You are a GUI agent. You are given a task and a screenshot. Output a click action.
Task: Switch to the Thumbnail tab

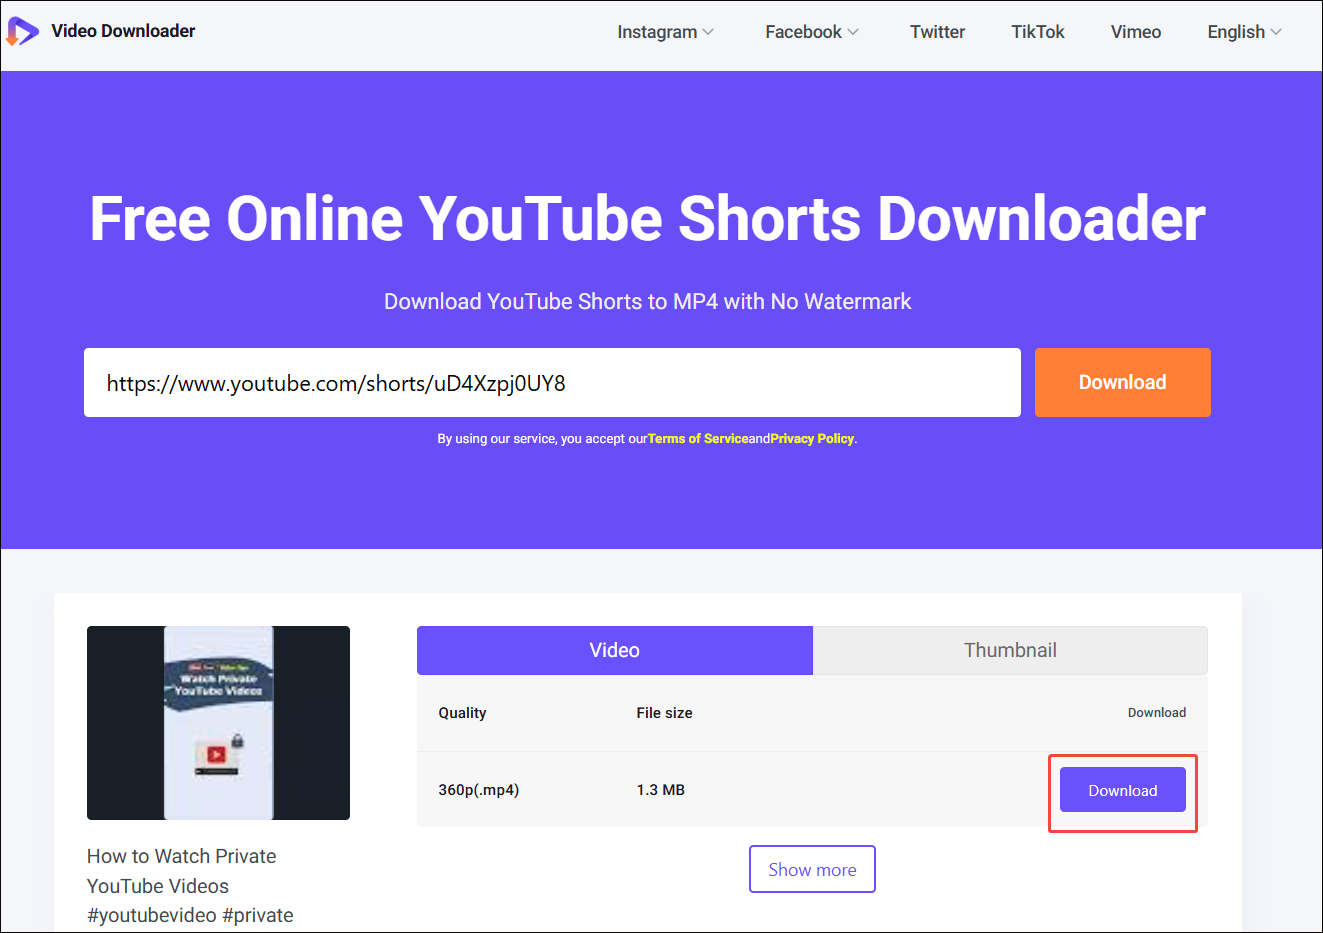[1010, 650]
